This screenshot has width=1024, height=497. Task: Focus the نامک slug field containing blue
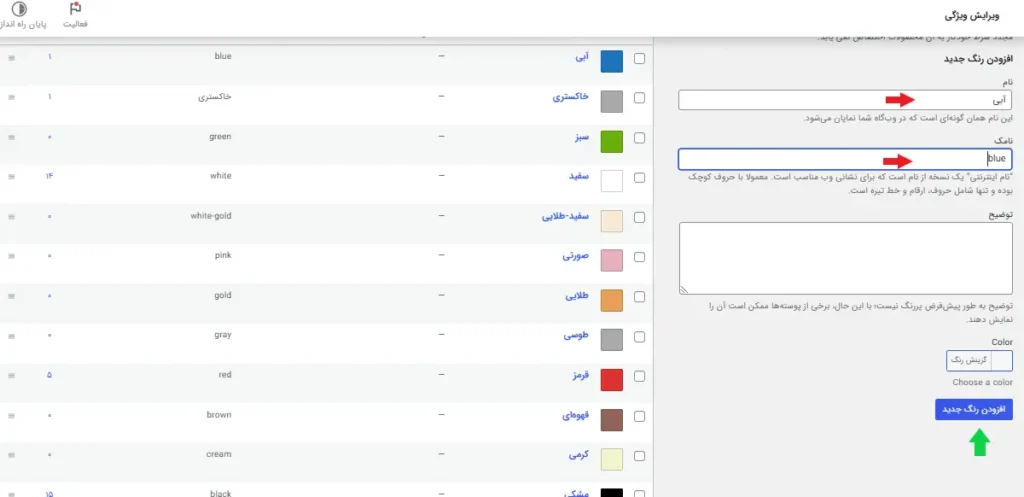[845, 159]
